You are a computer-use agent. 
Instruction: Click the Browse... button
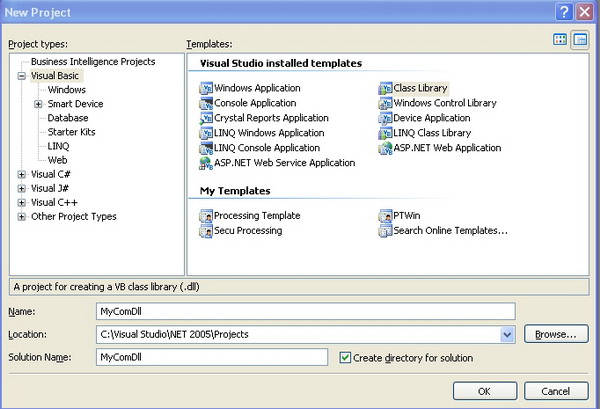pyautogui.click(x=556, y=334)
